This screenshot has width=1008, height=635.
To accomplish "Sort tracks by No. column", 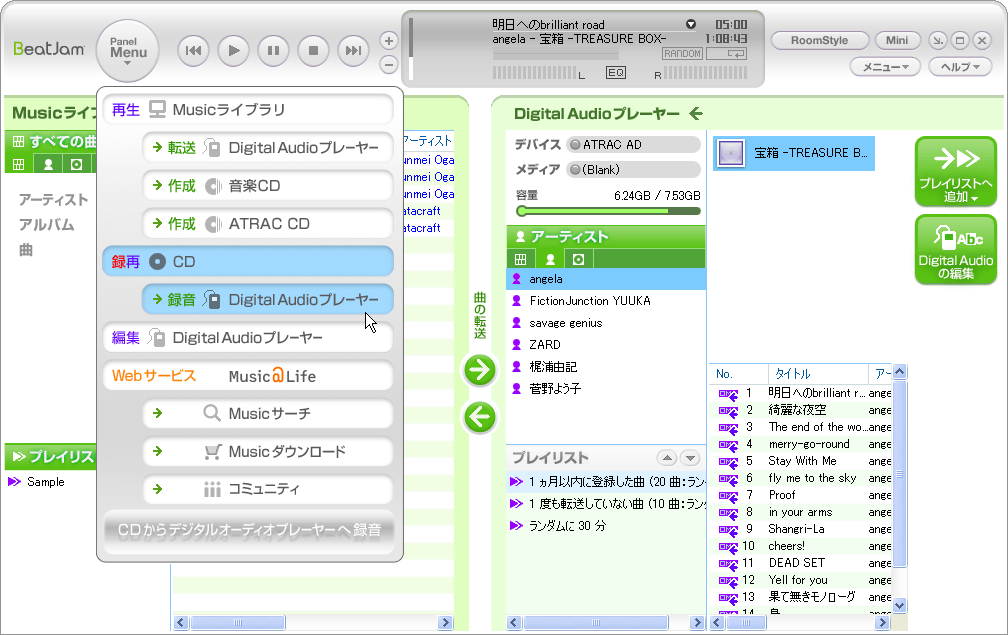I will click(x=739, y=373).
